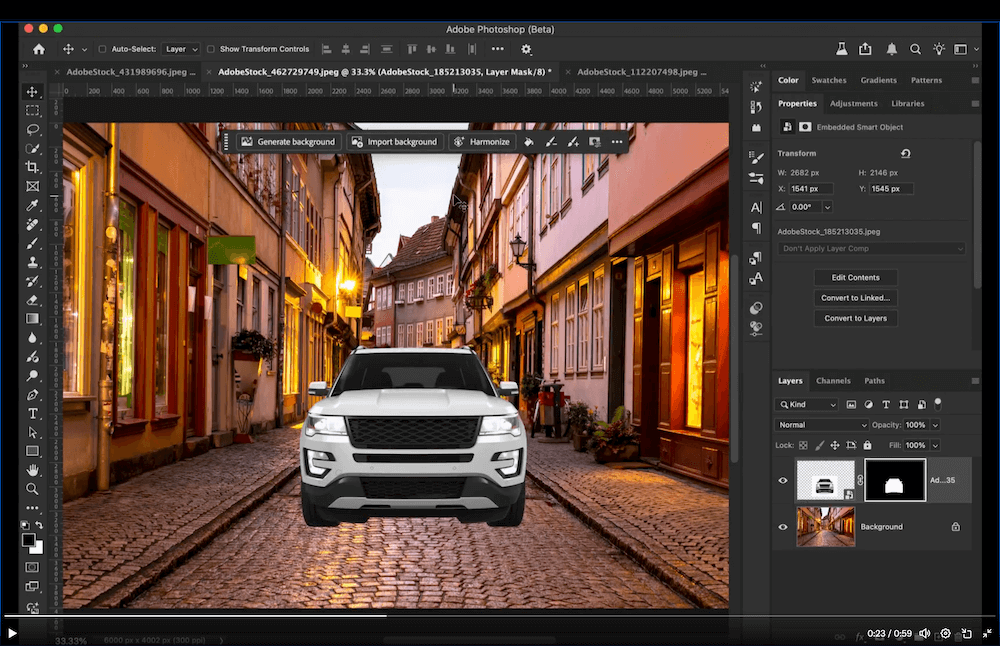Select the Move tool
The height and width of the screenshot is (646, 1000).
tap(32, 91)
